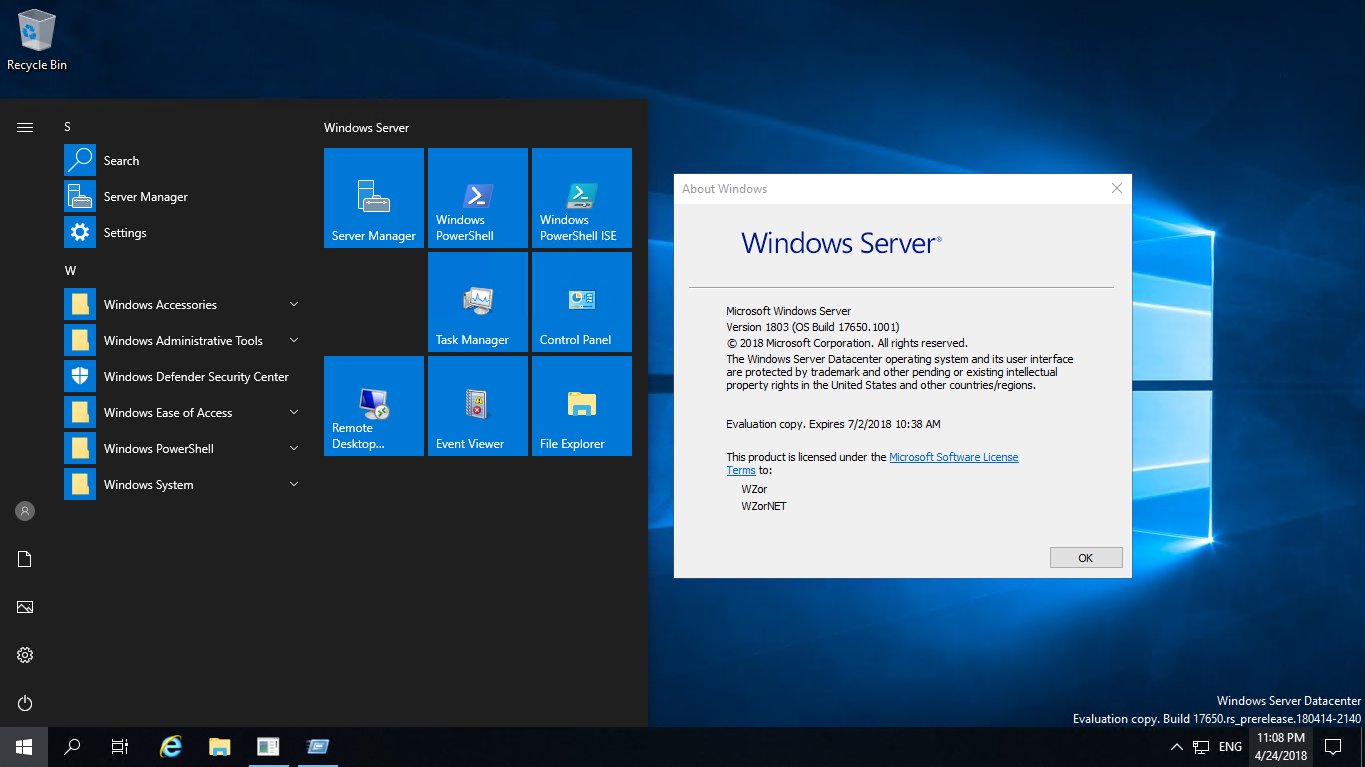
Task: Launch Event Viewer from its tile
Action: tap(477, 405)
